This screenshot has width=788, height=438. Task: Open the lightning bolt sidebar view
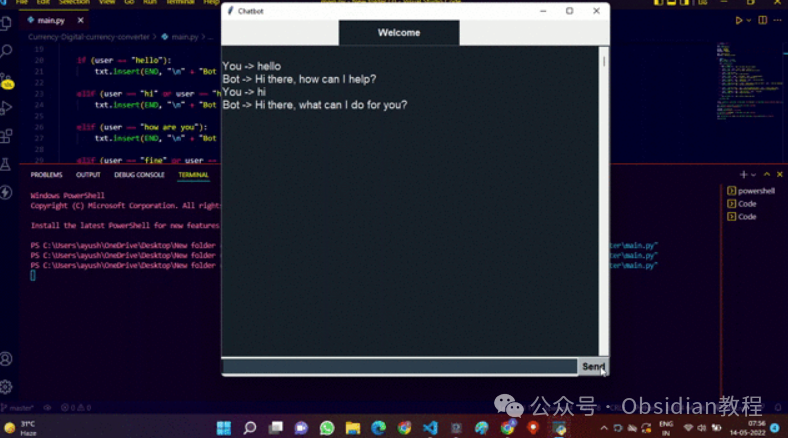click(x=6, y=192)
